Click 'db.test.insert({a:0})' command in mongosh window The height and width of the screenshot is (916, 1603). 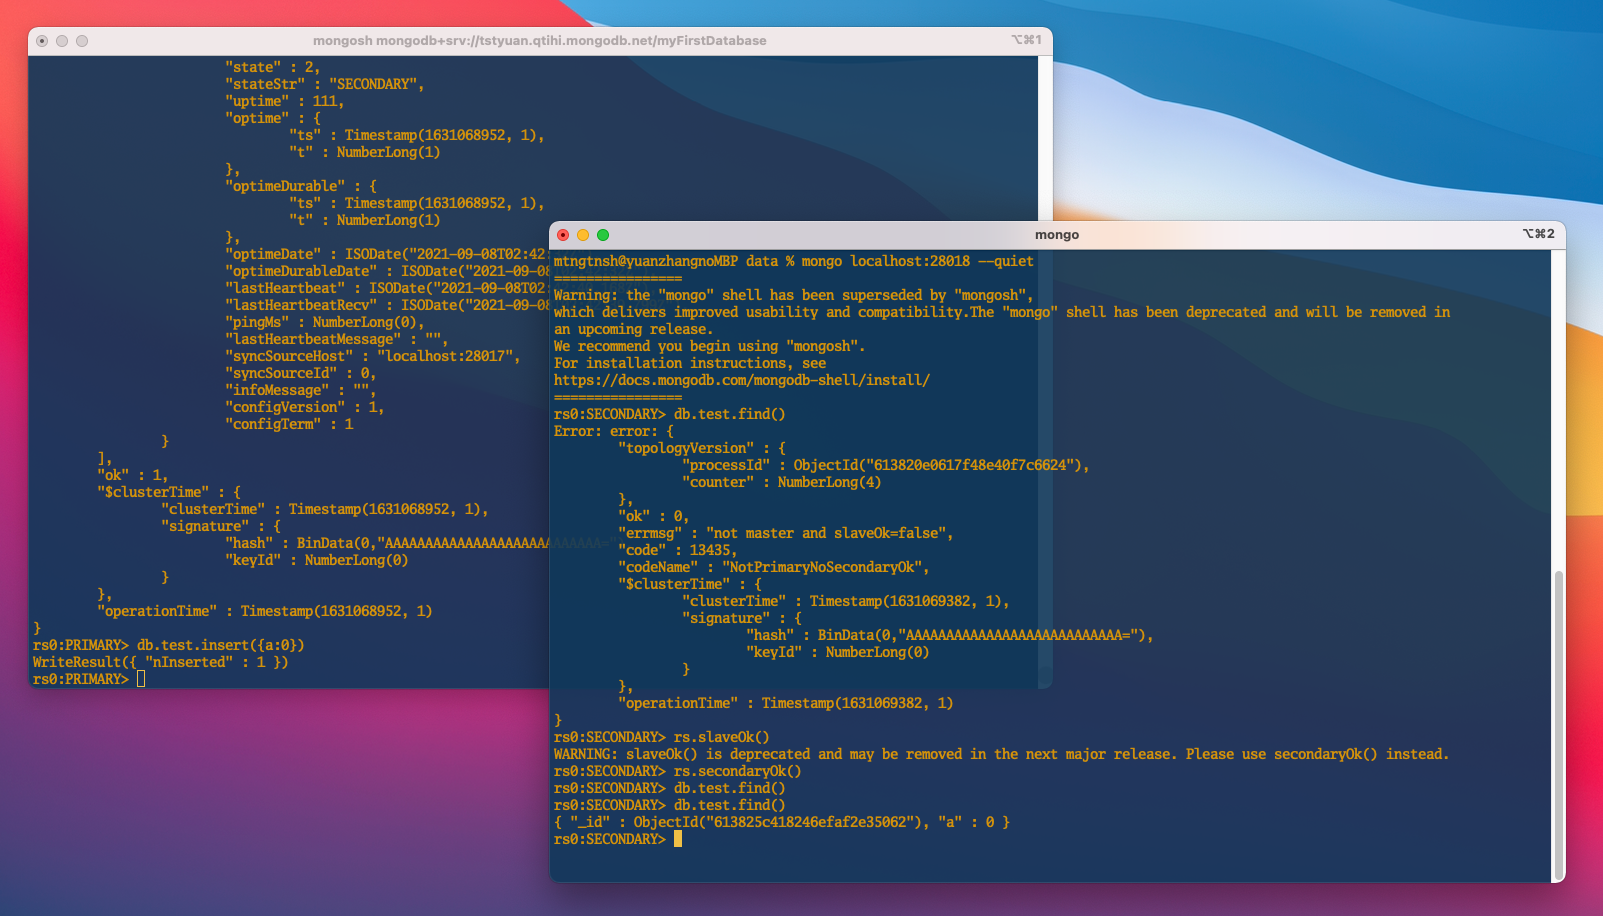(x=221, y=645)
